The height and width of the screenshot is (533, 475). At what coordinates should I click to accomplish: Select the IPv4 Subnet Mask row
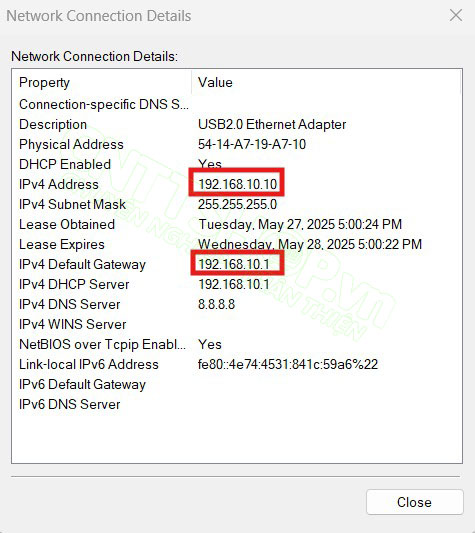click(237, 204)
